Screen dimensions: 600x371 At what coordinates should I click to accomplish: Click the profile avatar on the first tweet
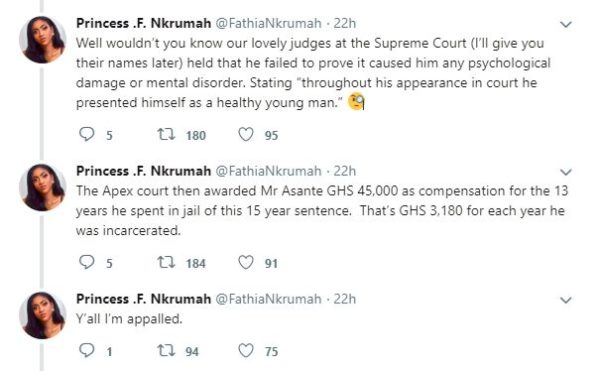[42, 40]
